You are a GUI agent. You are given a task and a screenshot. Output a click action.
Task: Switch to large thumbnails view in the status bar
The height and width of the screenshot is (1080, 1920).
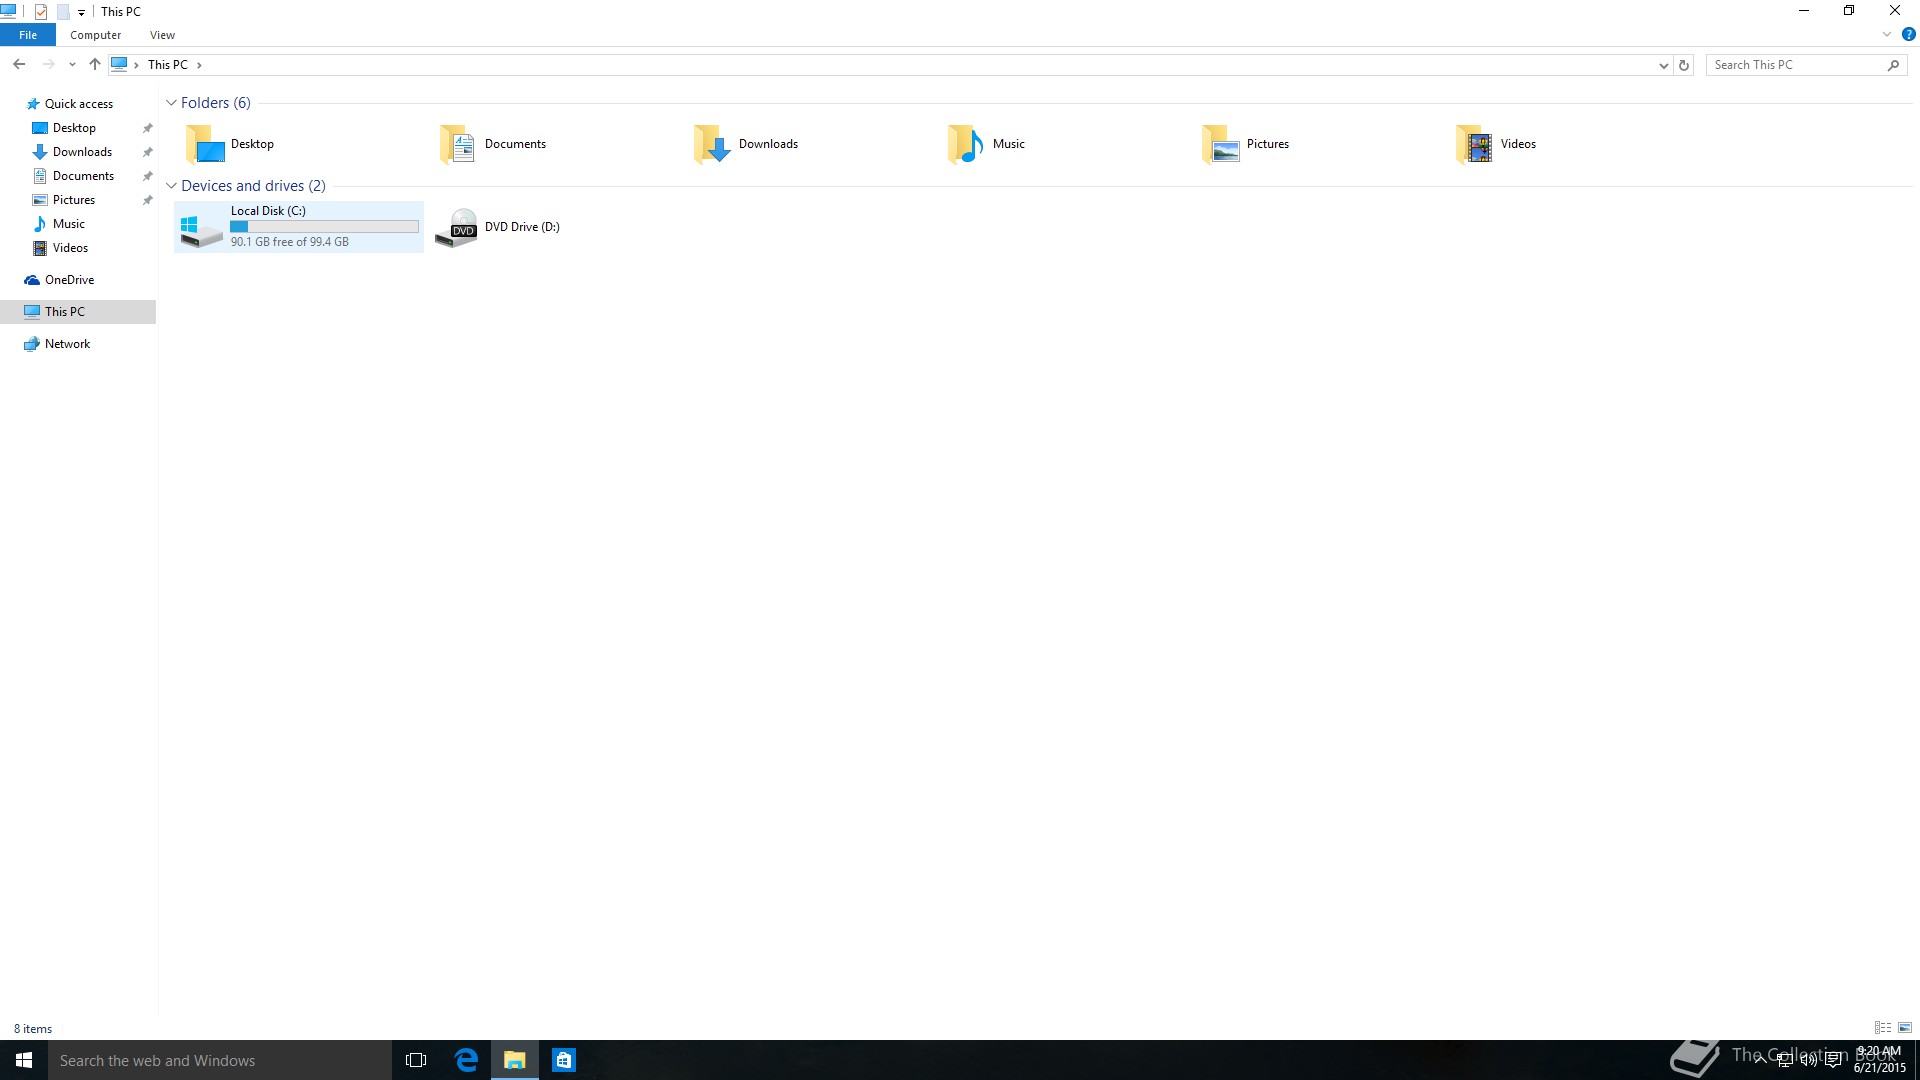1905,1027
